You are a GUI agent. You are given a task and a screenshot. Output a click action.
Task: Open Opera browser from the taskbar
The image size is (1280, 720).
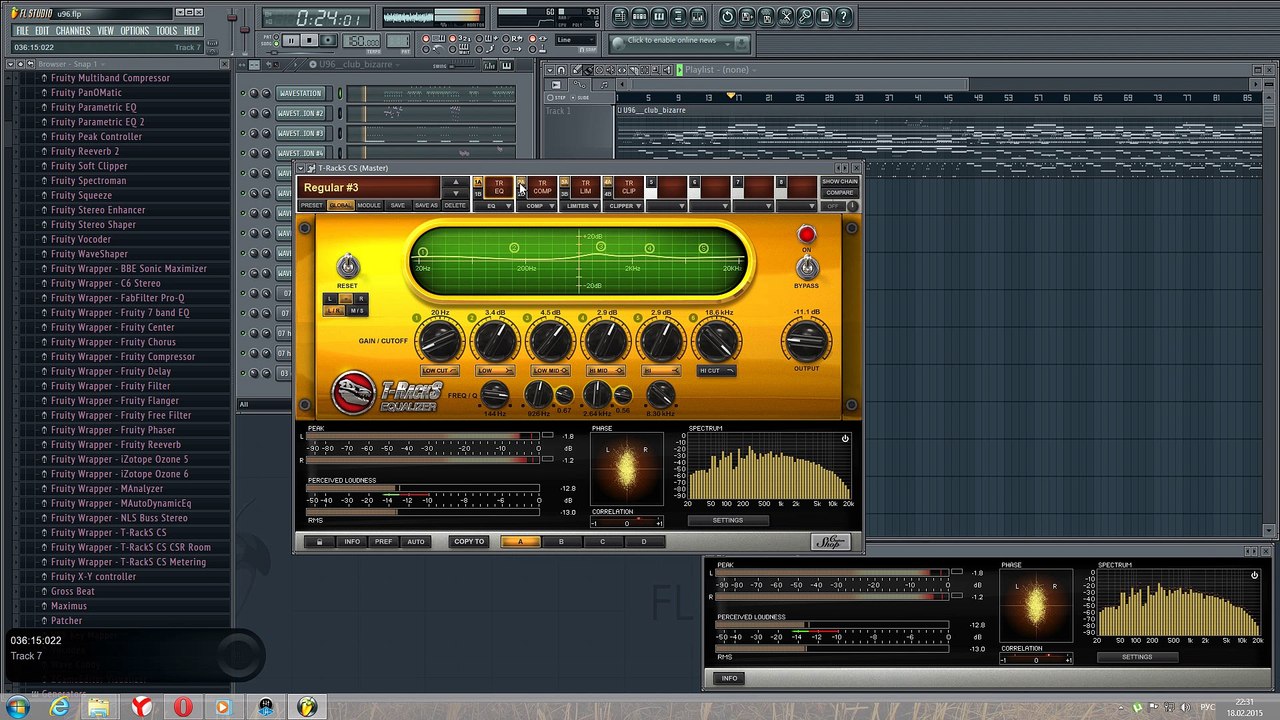[x=183, y=707]
